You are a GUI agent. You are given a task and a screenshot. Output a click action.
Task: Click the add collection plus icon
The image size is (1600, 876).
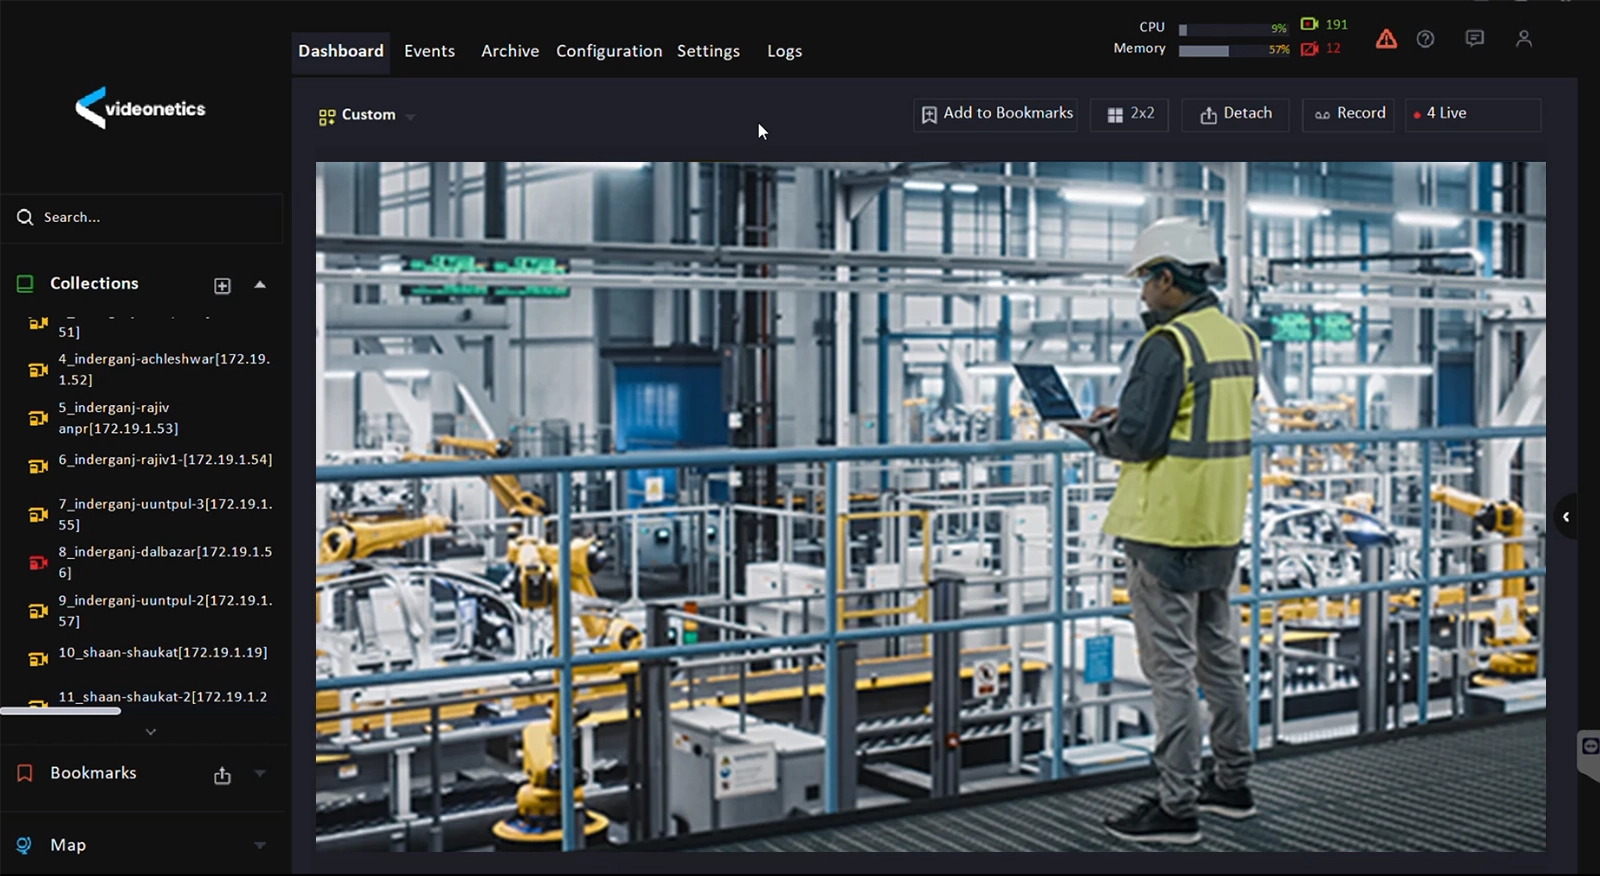click(x=222, y=286)
